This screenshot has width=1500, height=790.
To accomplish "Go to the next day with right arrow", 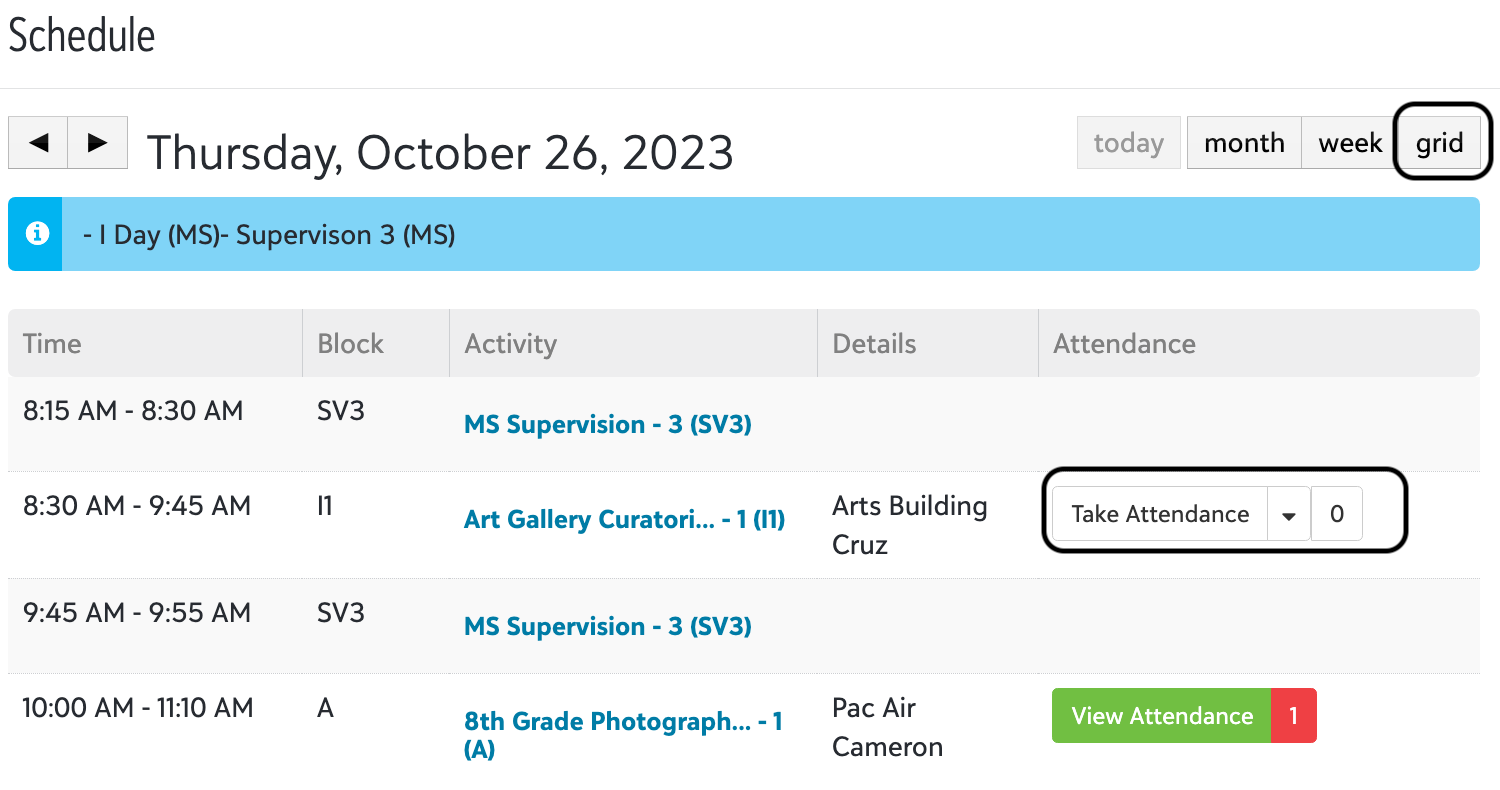I will 97,143.
